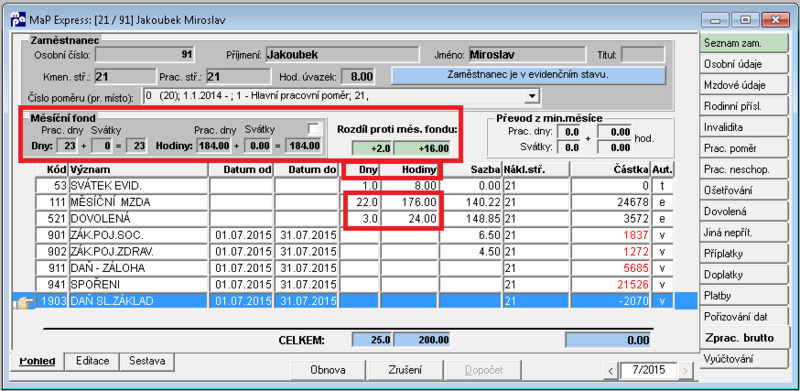Minimize the MaP Express window
Image resolution: width=800 pixels, height=391 pixels.
[715, 20]
